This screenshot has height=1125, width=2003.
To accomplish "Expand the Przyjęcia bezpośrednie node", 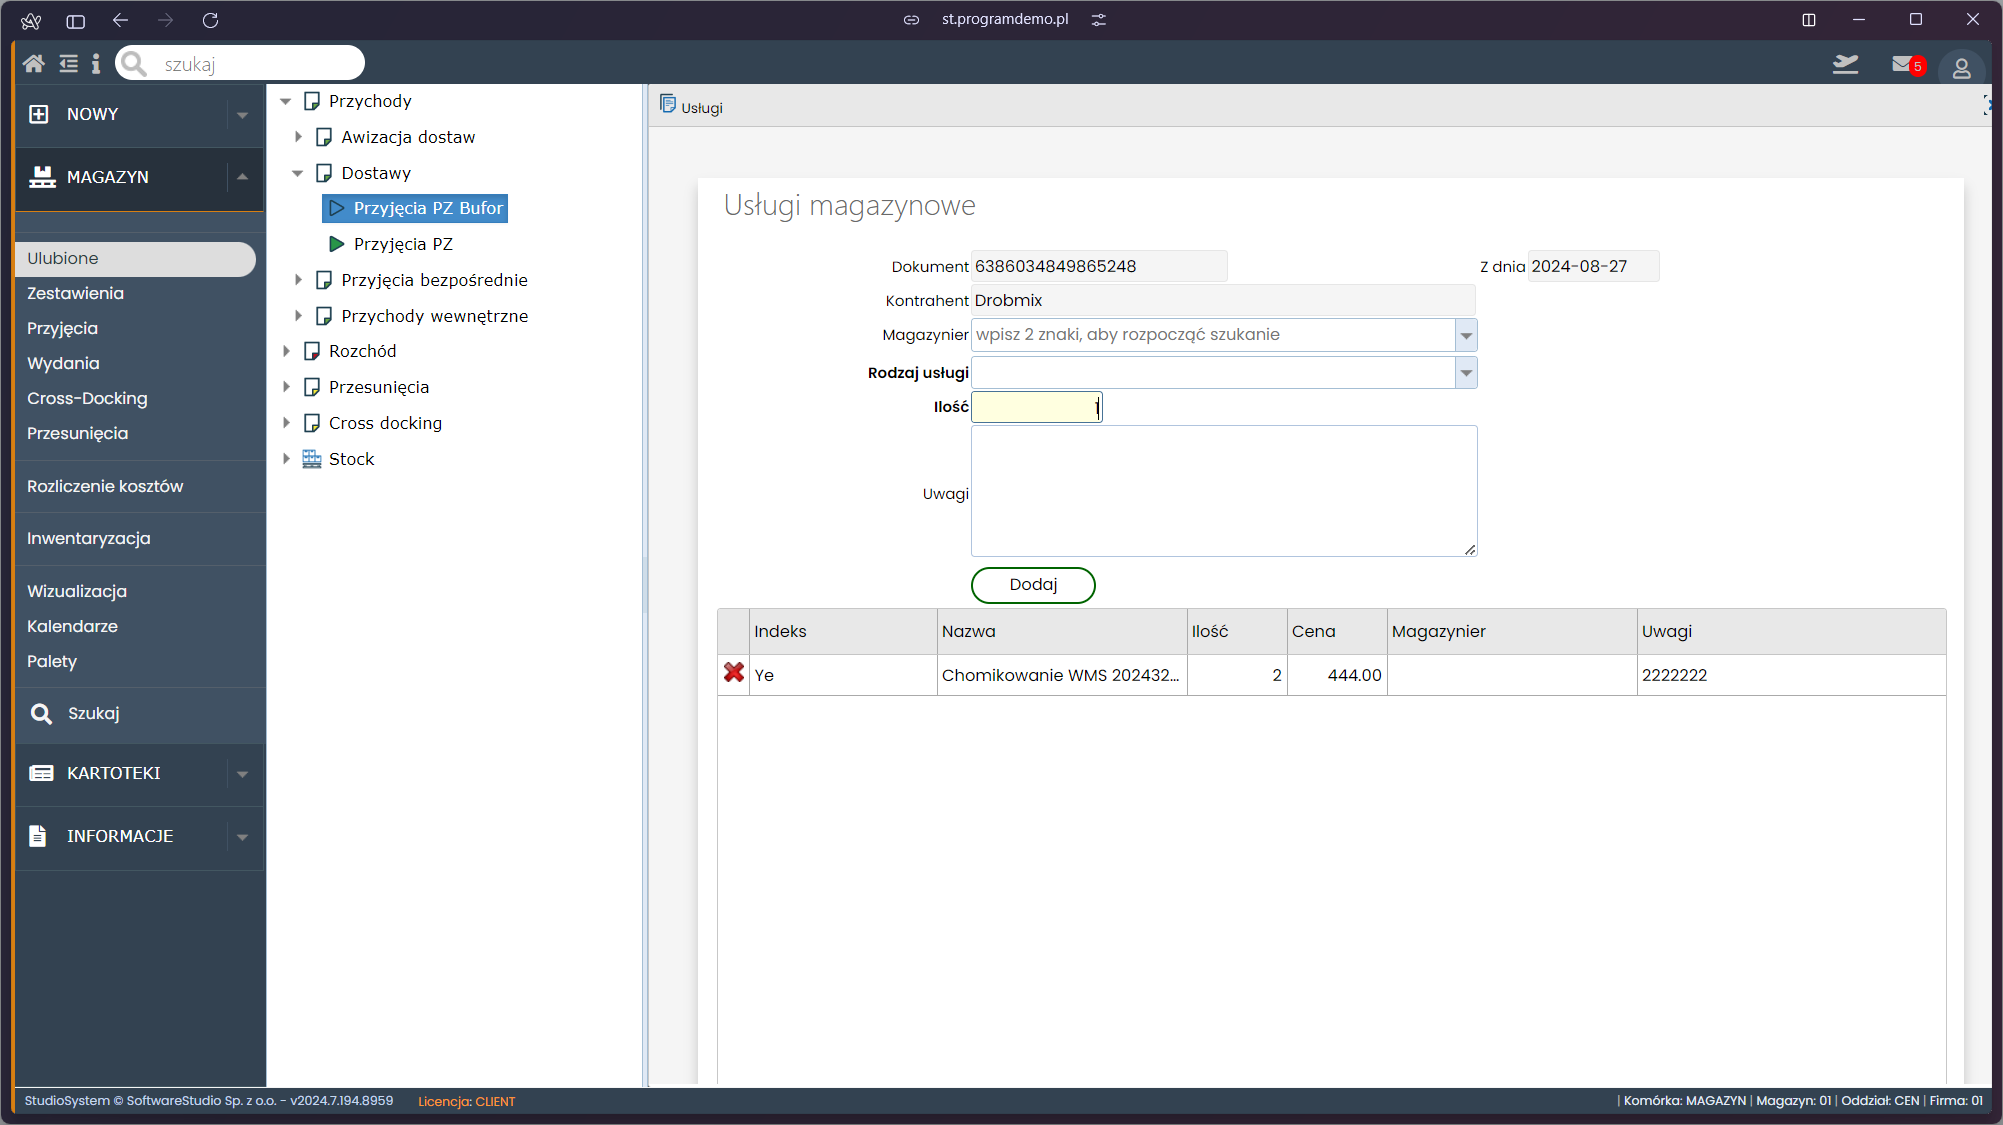I will tap(298, 280).
